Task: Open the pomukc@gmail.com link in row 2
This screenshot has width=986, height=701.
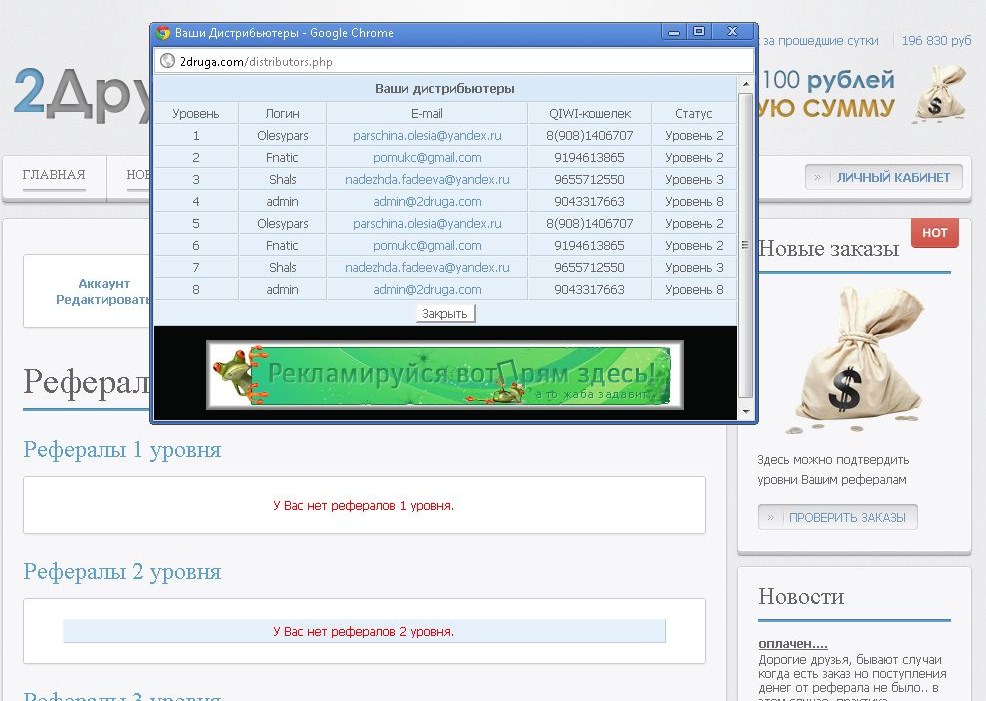Action: [427, 157]
